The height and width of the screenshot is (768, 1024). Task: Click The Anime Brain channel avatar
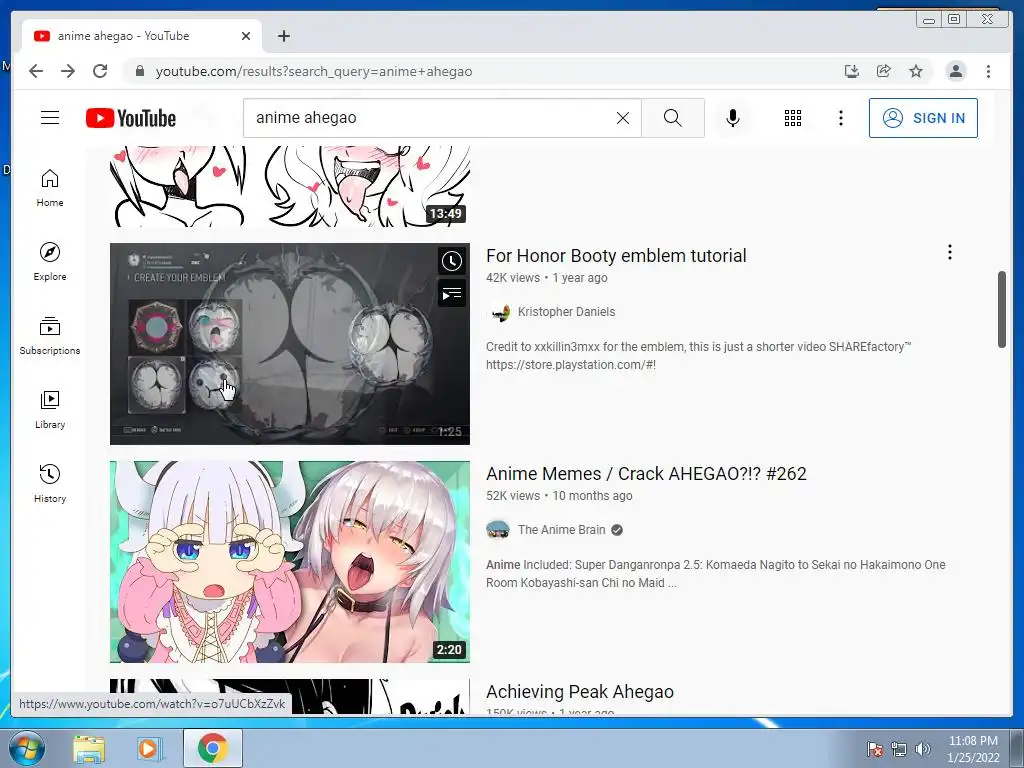(498, 530)
